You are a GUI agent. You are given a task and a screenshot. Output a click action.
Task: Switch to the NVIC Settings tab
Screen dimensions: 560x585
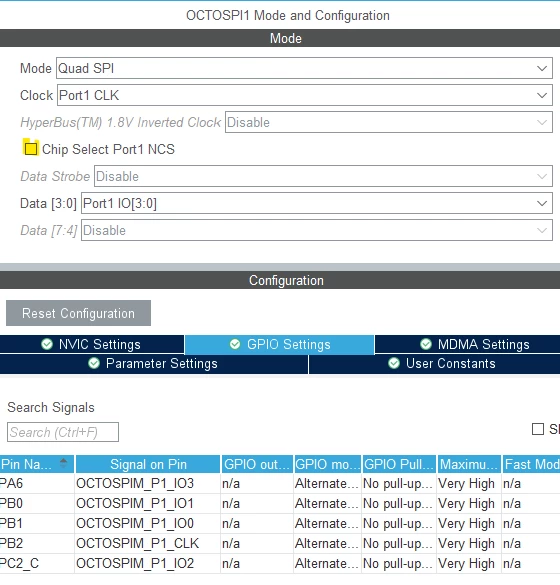click(x=92, y=344)
